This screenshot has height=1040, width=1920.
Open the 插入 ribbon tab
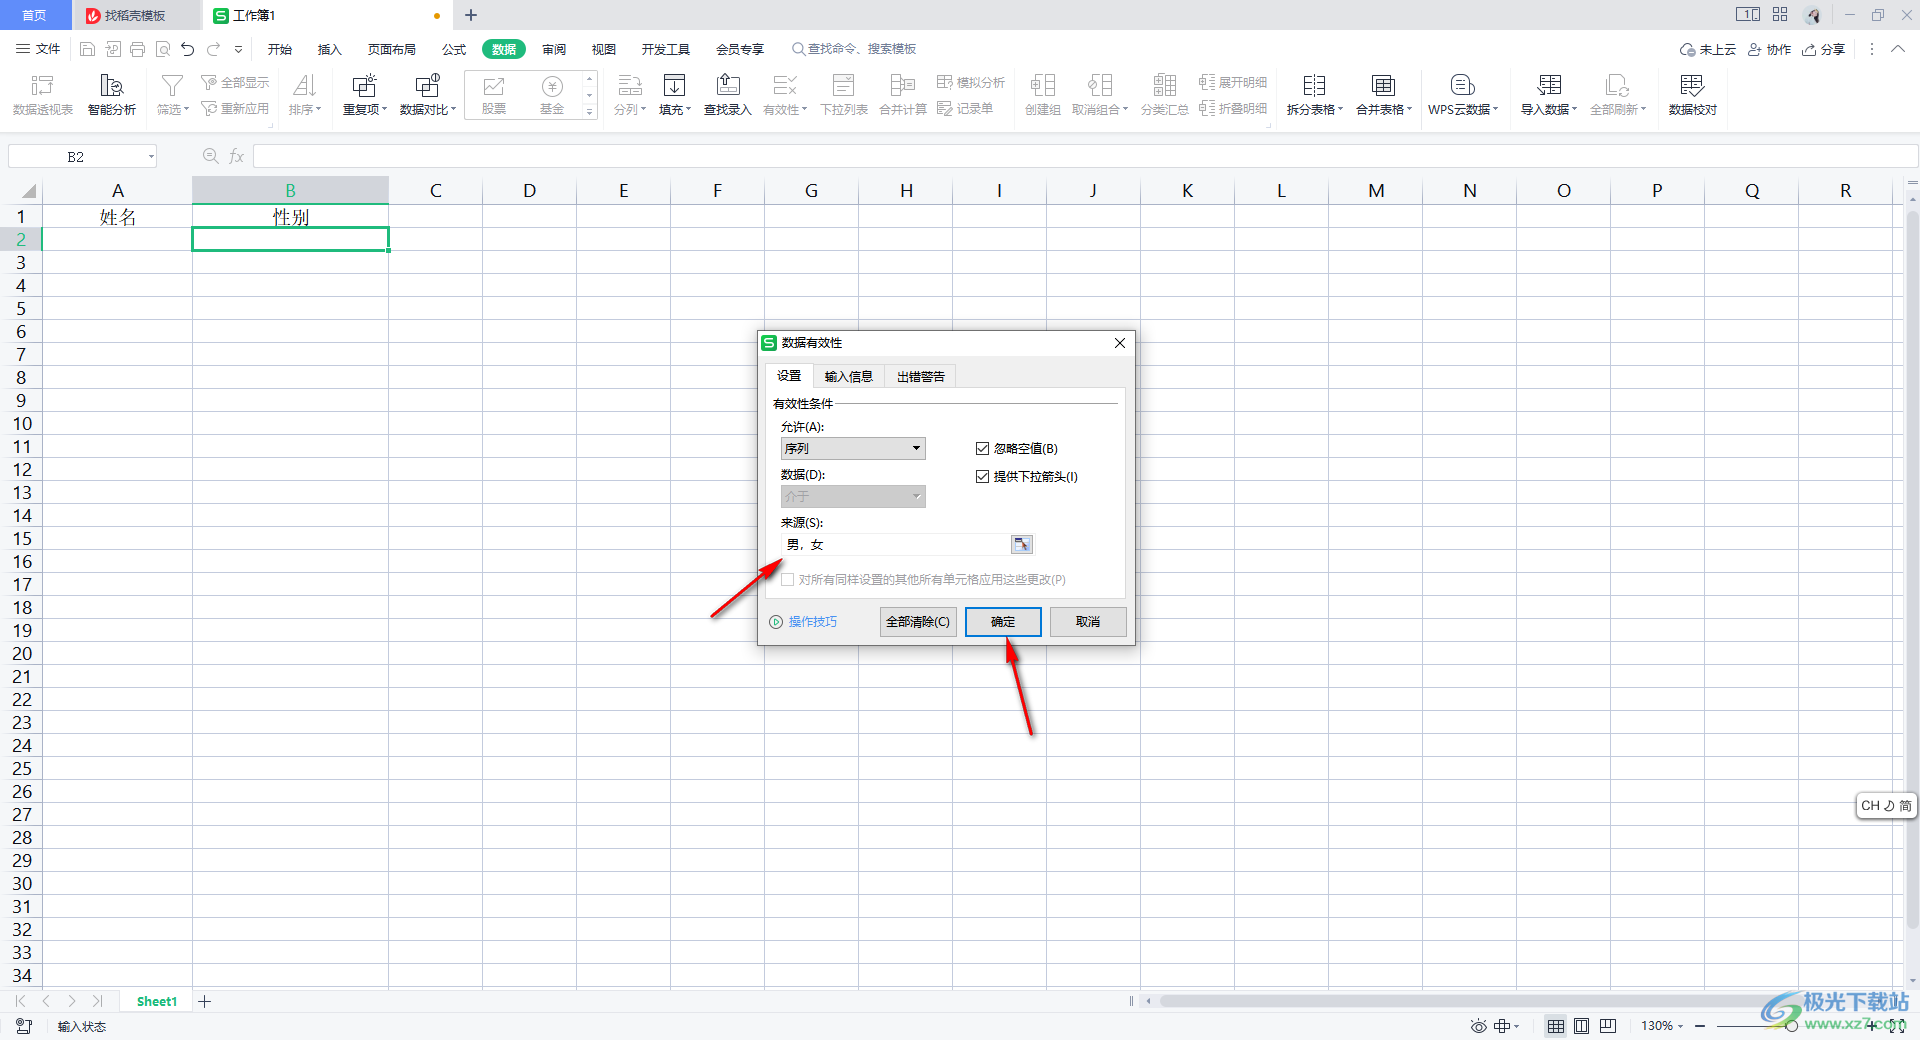(330, 49)
